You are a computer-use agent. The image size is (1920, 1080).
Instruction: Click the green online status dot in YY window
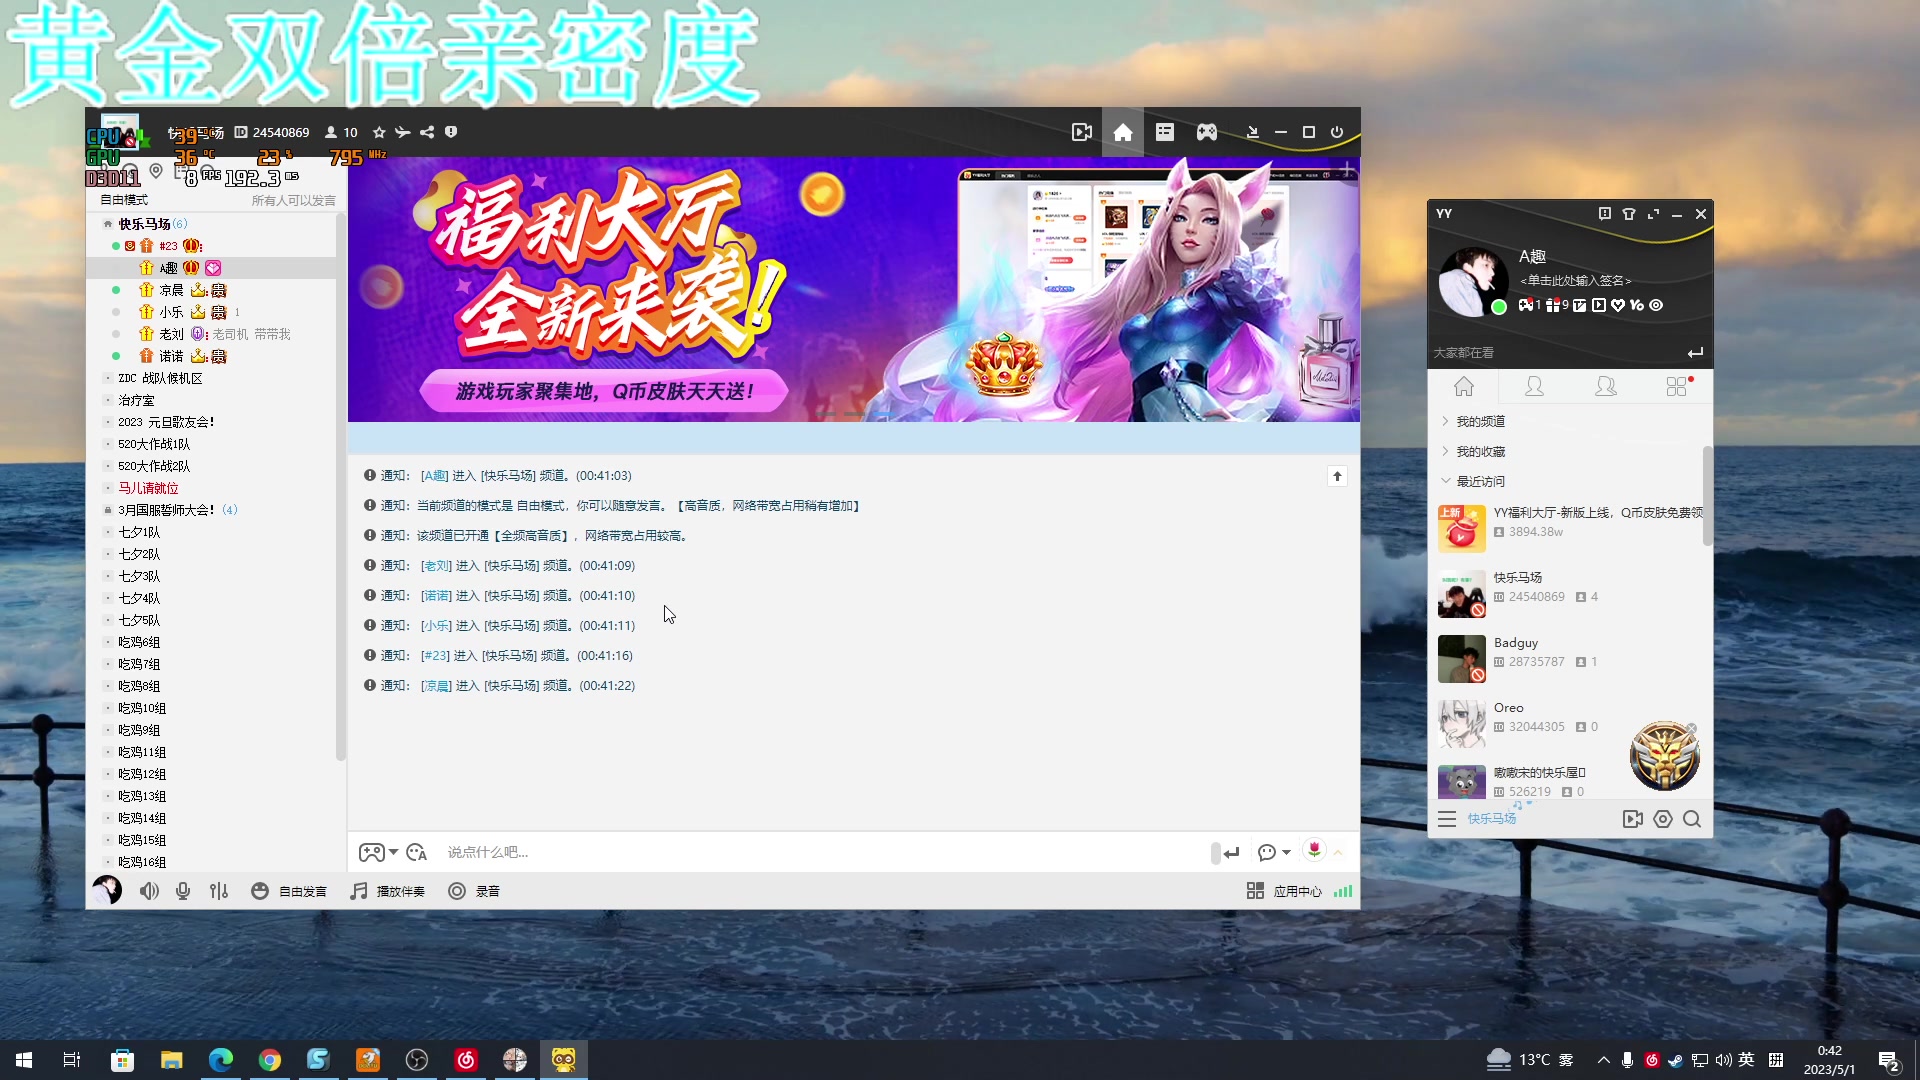tap(1498, 307)
